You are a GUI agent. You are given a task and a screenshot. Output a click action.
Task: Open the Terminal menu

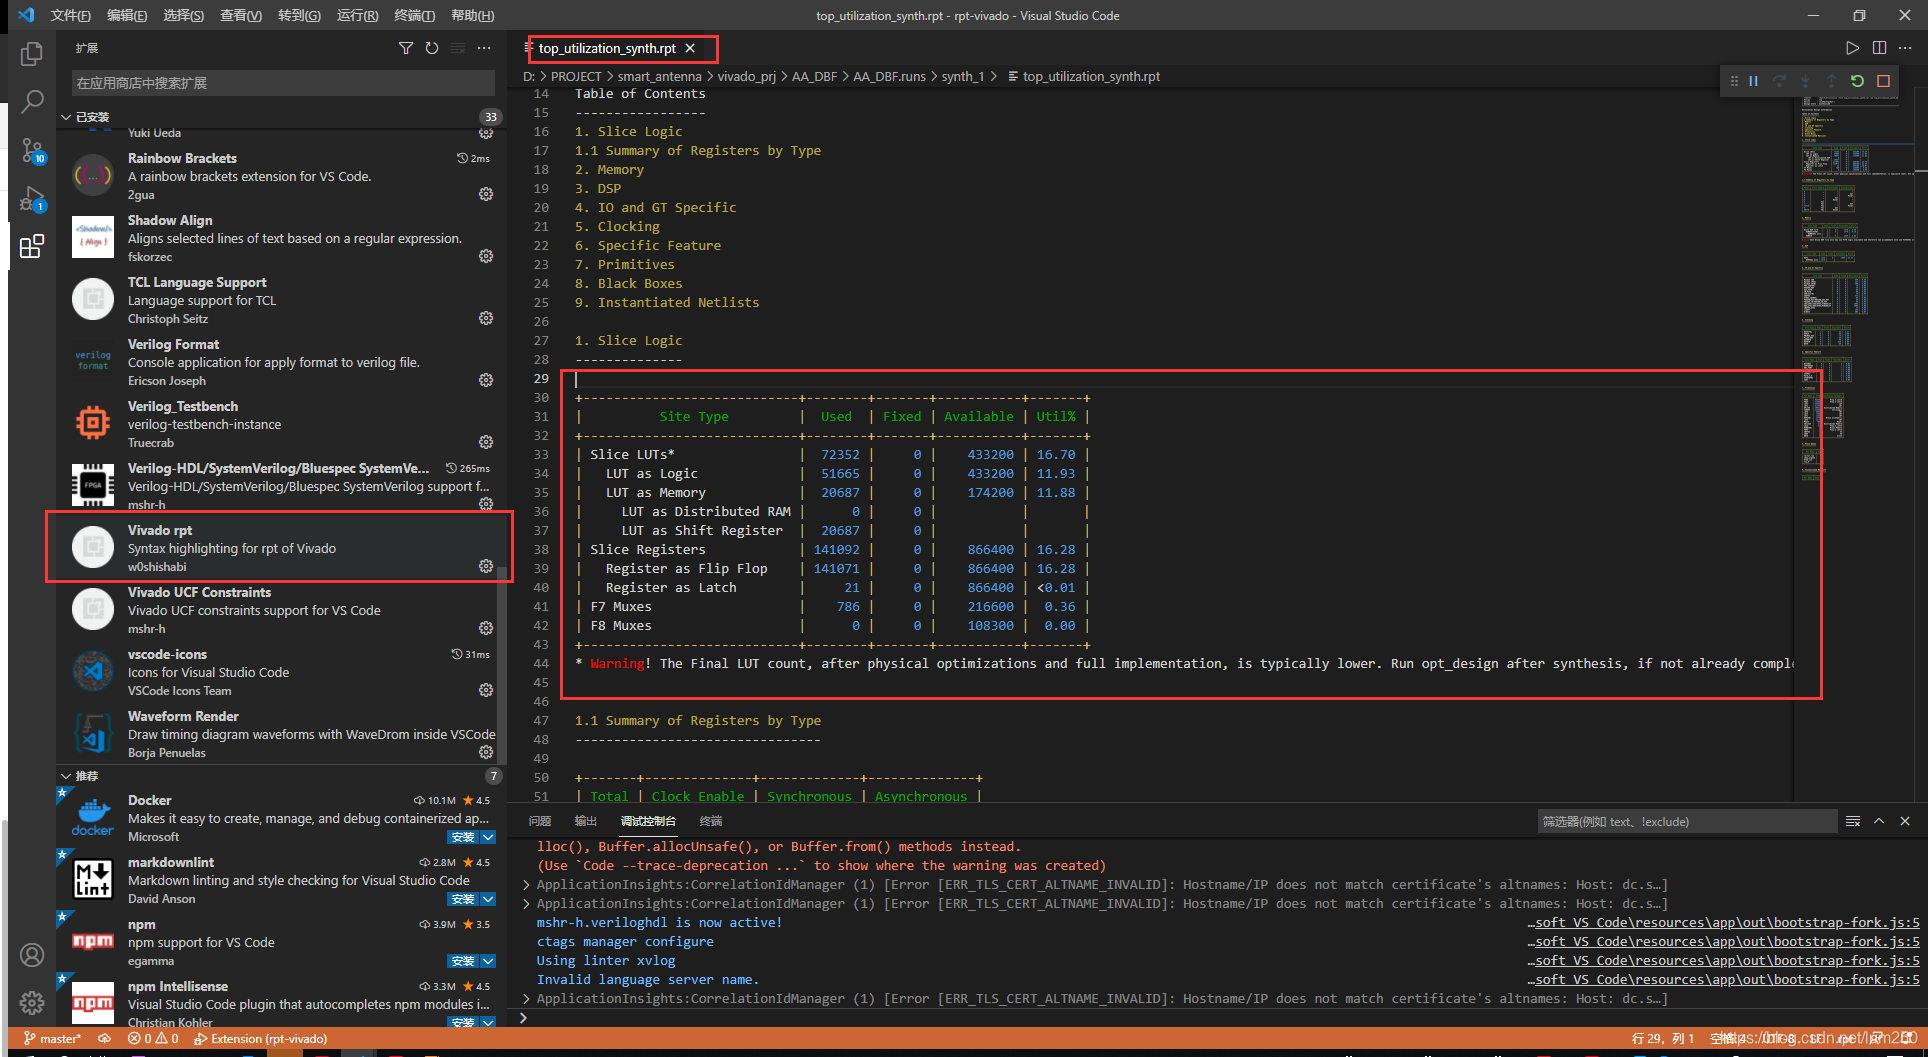click(x=414, y=15)
